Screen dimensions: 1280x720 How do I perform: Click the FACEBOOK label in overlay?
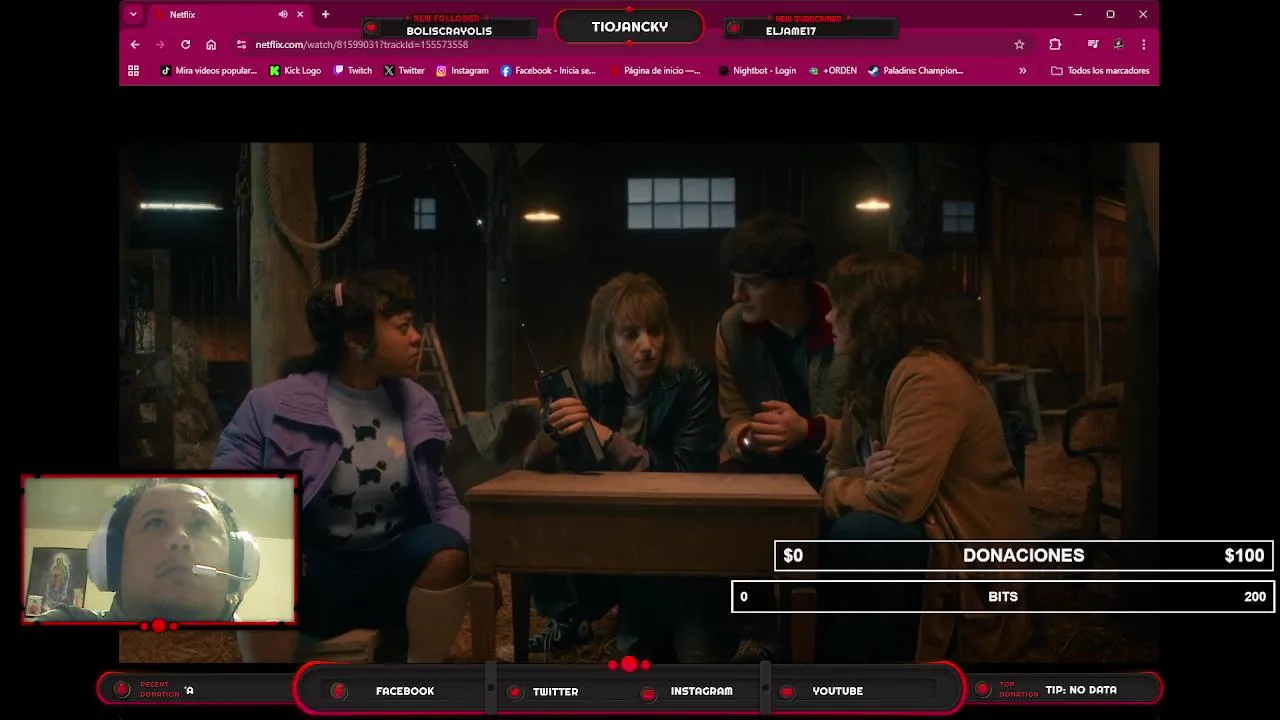(x=405, y=691)
